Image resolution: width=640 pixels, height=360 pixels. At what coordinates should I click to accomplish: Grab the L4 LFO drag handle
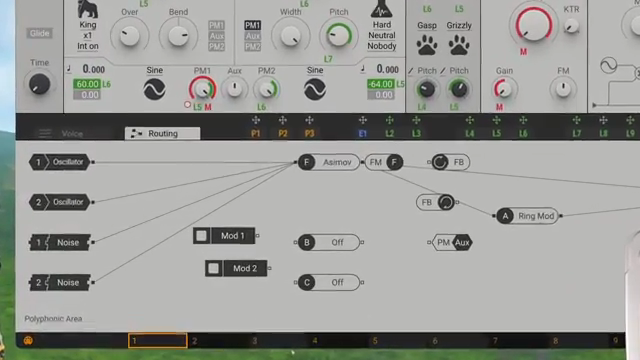(470, 120)
